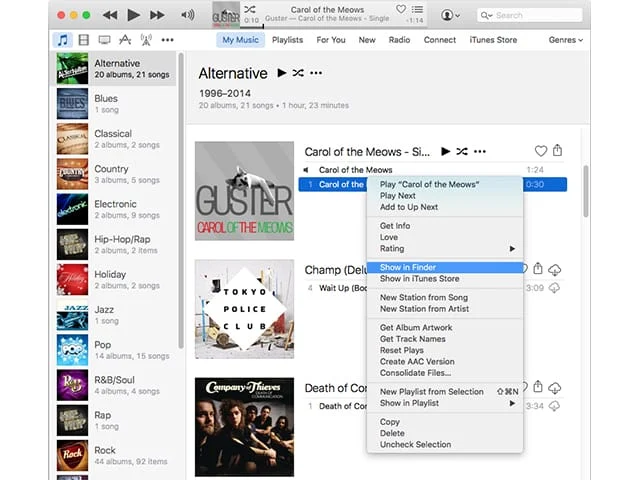The image size is (640, 480).
Task: Select the Blues genre
Action: pyautogui.click(x=113, y=104)
